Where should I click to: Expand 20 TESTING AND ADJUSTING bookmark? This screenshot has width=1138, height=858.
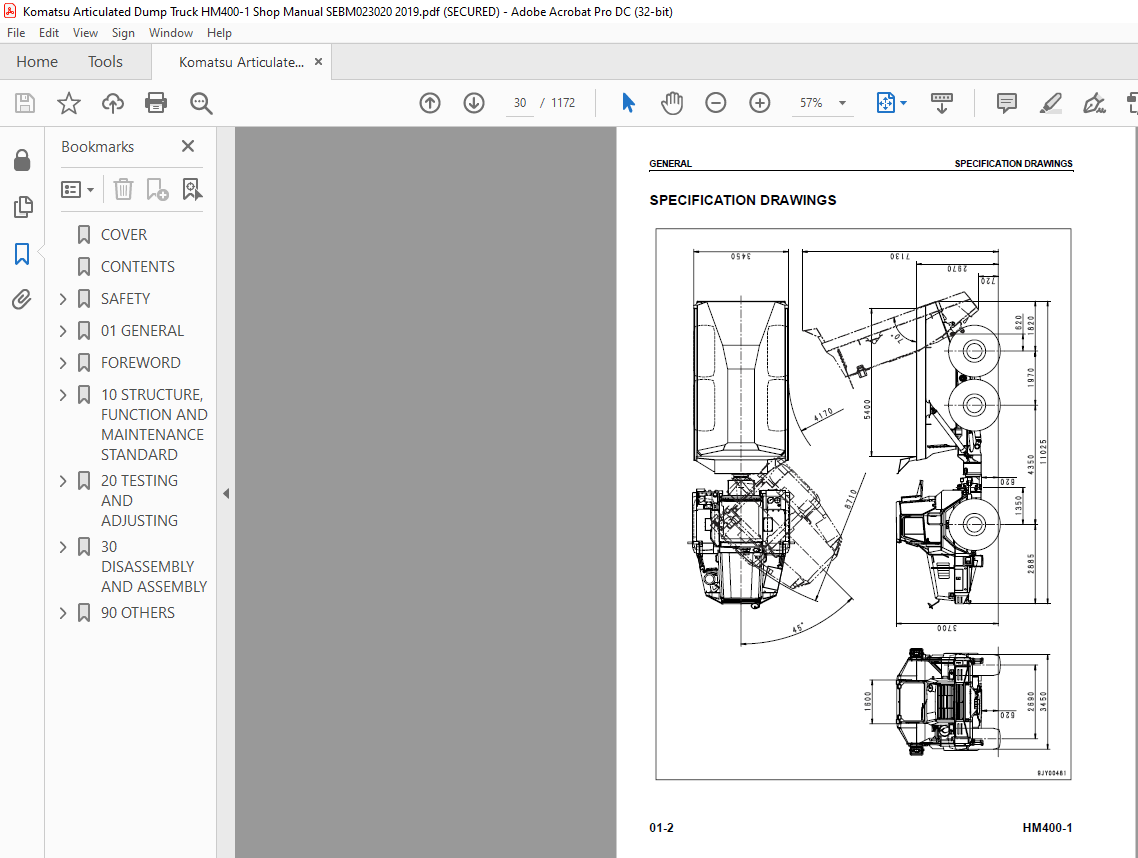pos(63,481)
